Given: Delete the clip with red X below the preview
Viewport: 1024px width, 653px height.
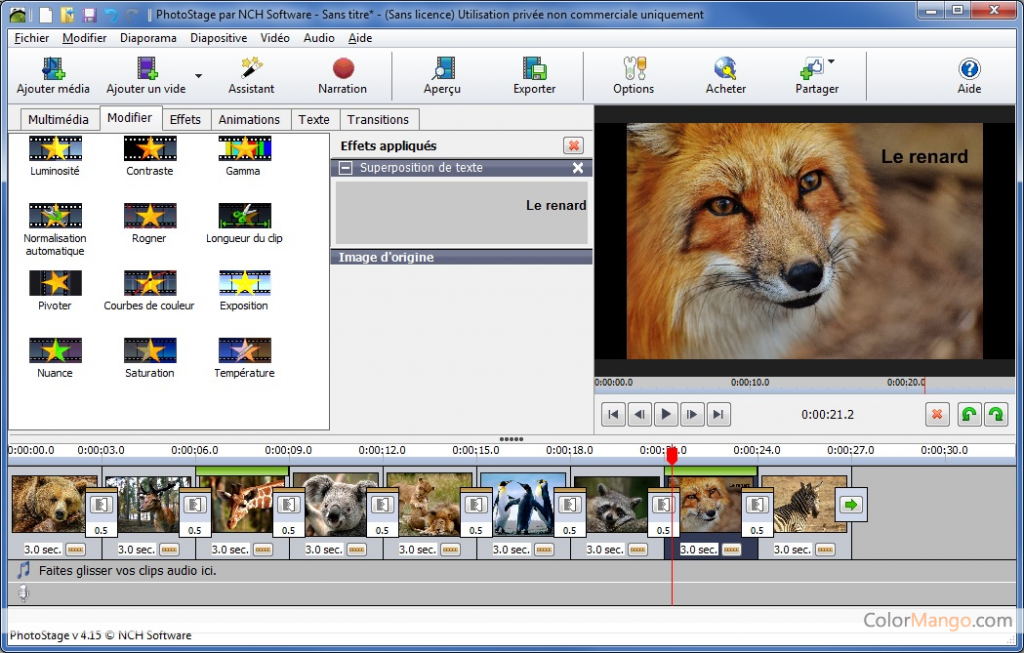Looking at the screenshot, I should [937, 414].
